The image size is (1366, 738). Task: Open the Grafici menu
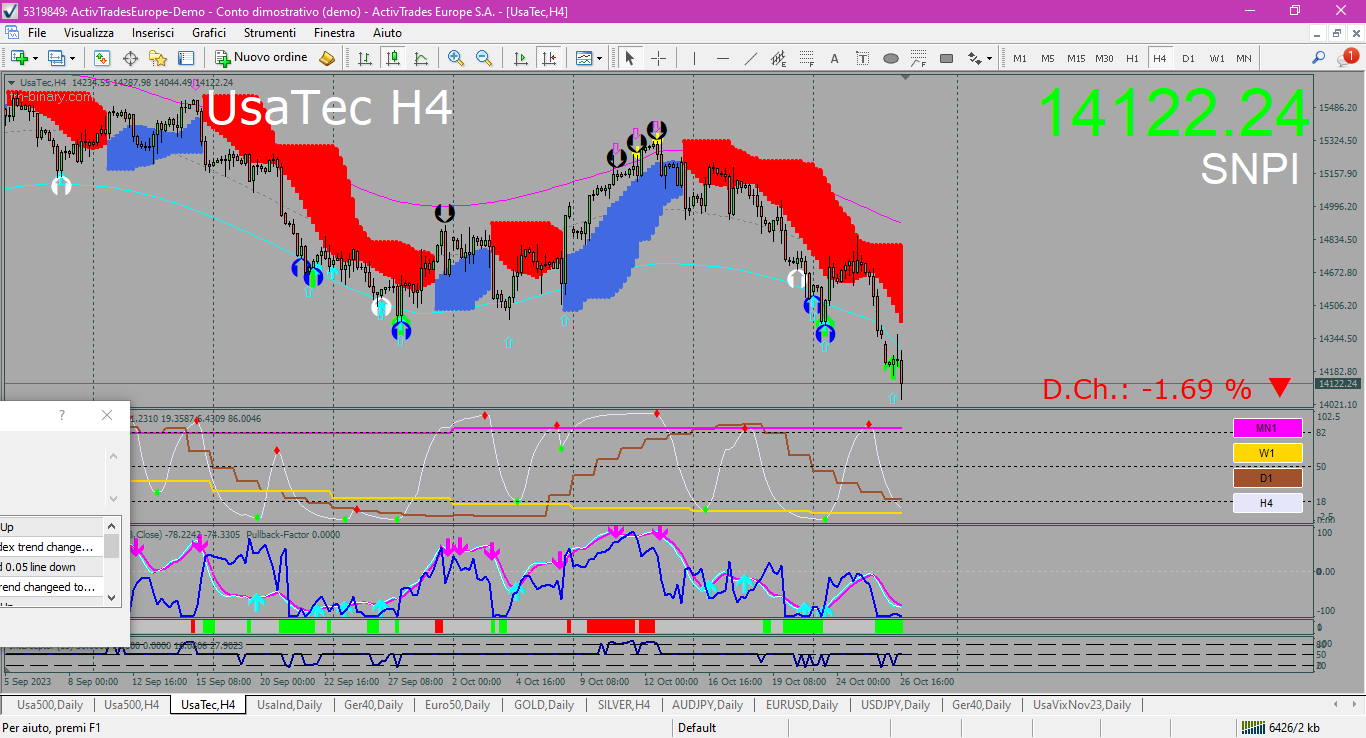tap(209, 33)
